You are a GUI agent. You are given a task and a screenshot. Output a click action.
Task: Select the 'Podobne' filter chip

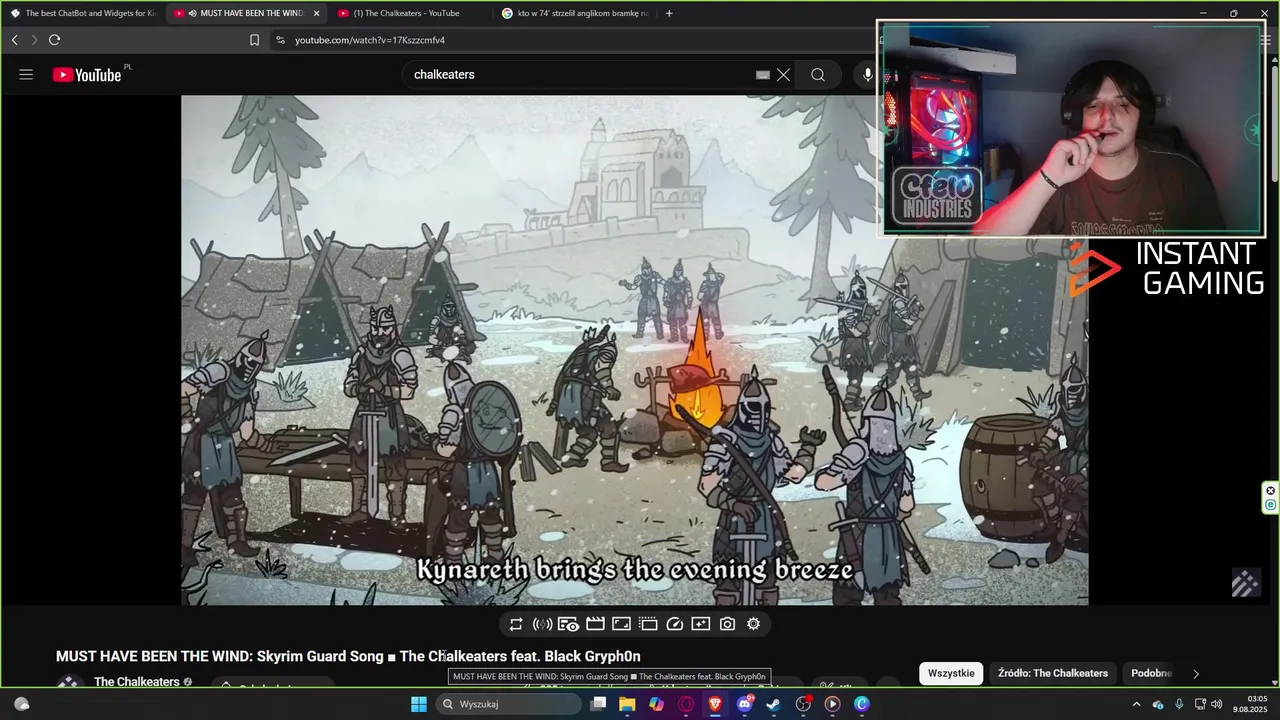(1151, 673)
